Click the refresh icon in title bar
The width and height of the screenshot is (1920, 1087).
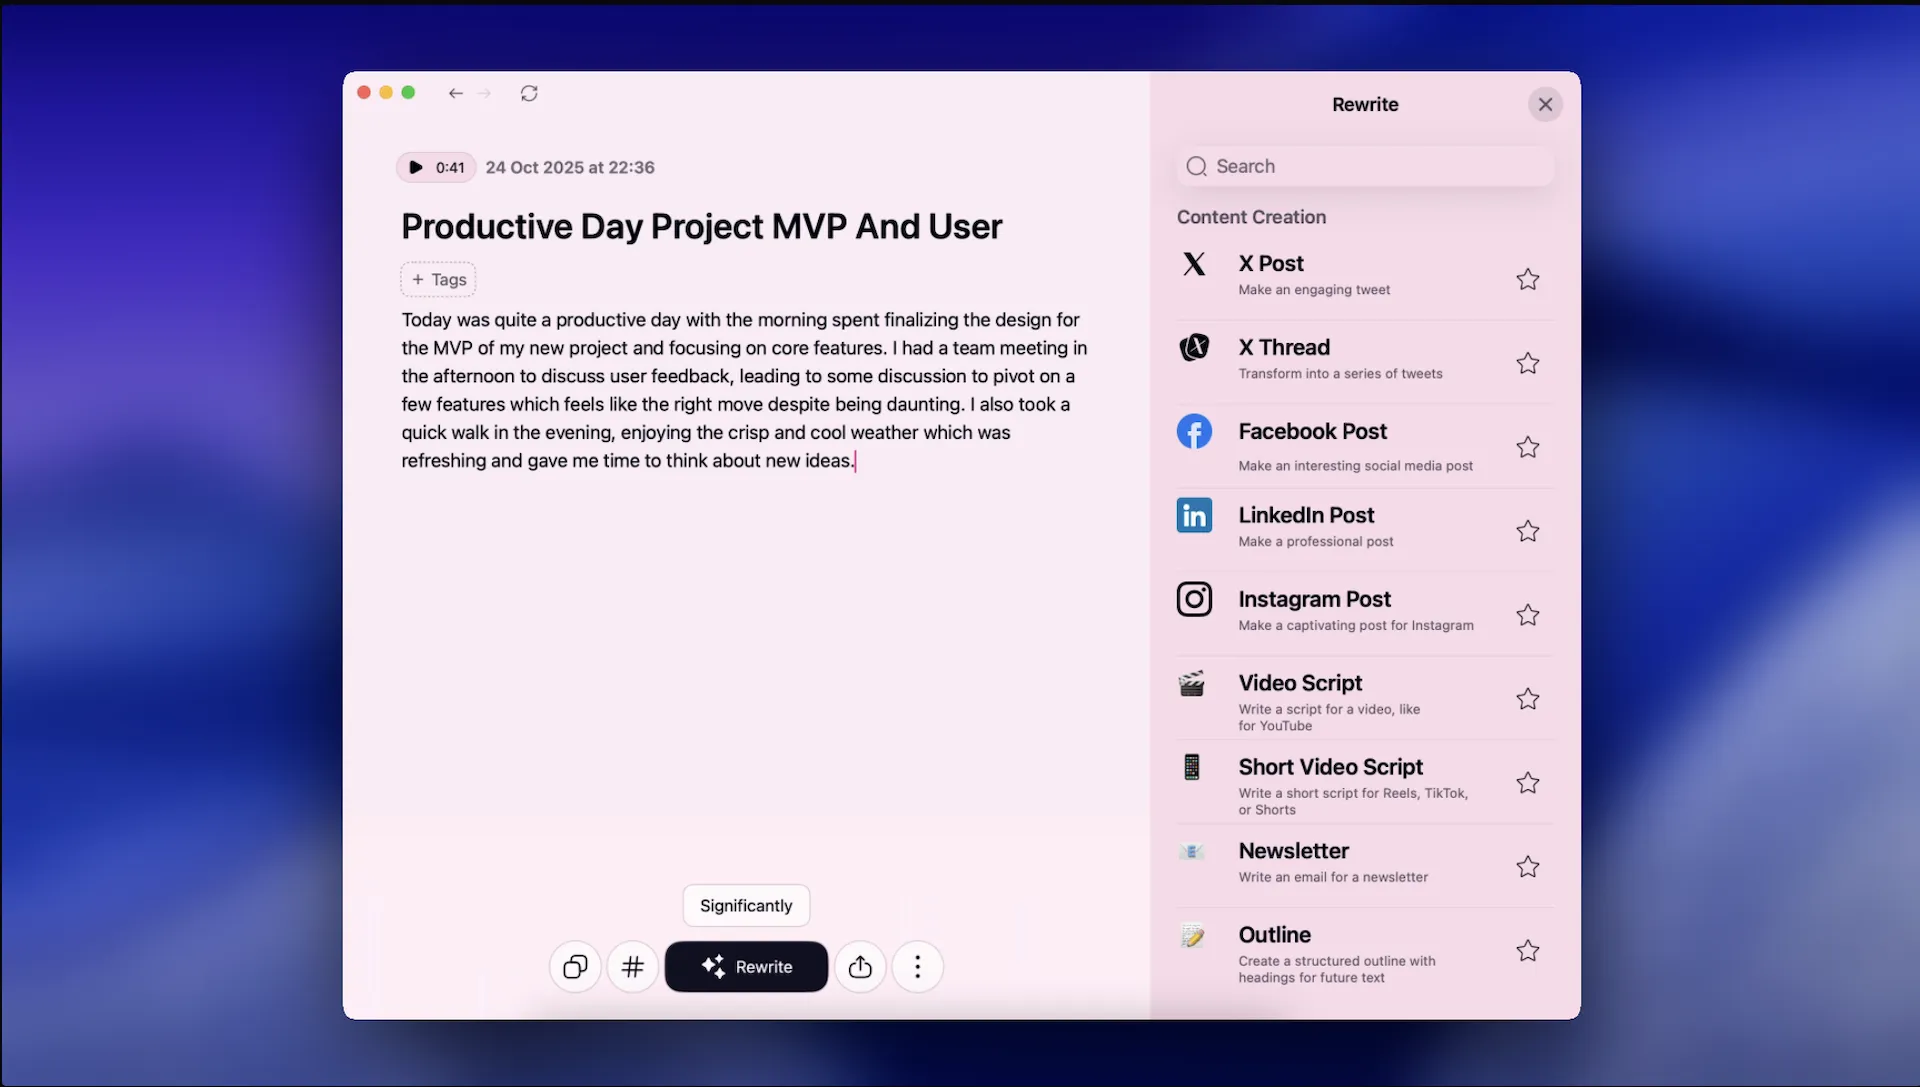529,93
